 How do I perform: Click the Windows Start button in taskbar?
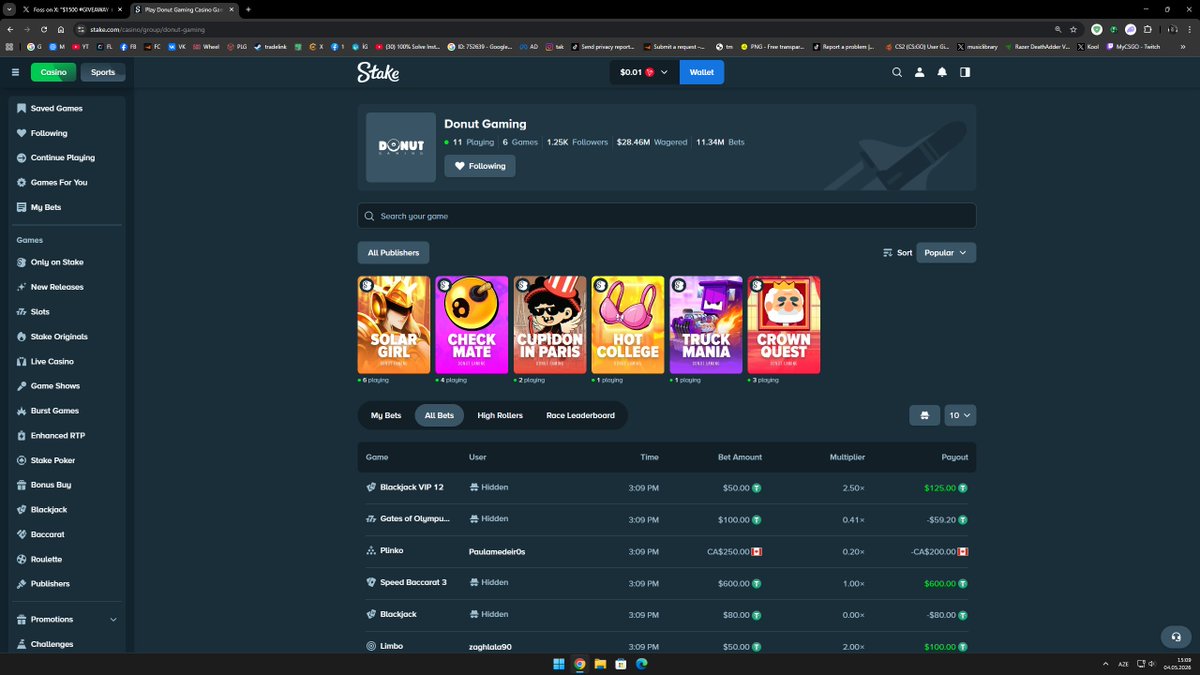coord(558,664)
